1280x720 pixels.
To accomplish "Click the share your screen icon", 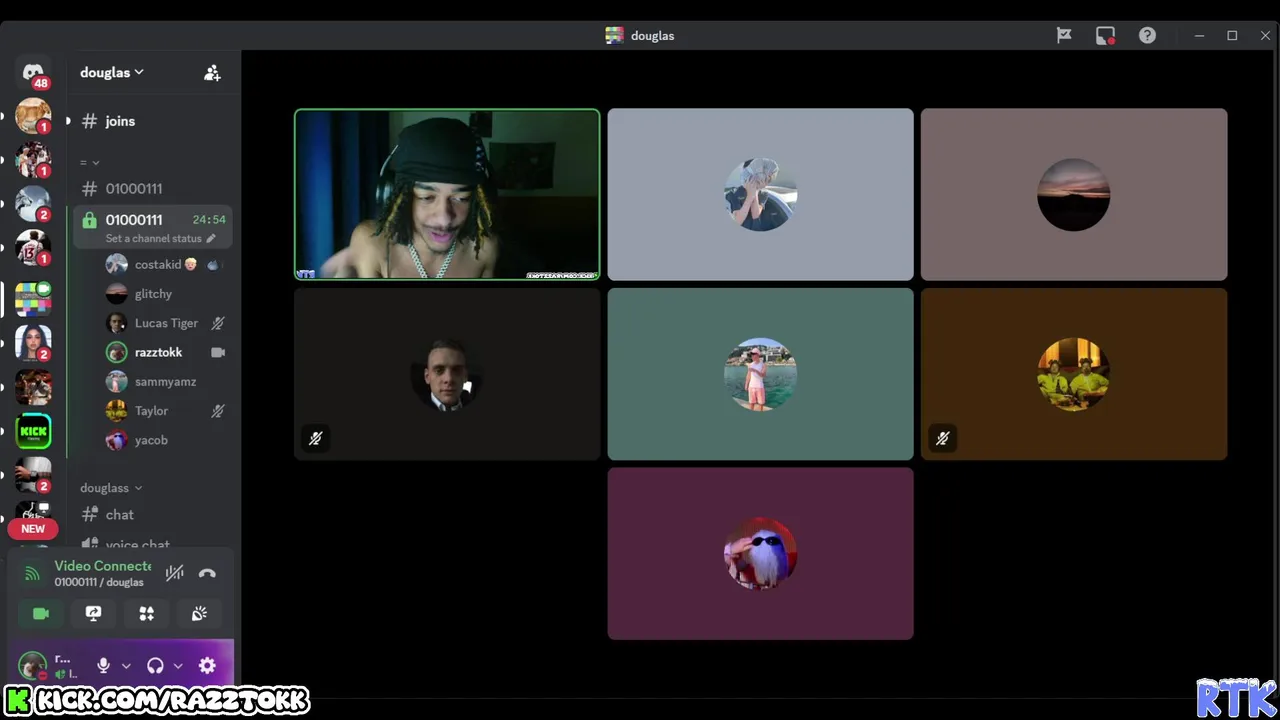I will pos(93,614).
